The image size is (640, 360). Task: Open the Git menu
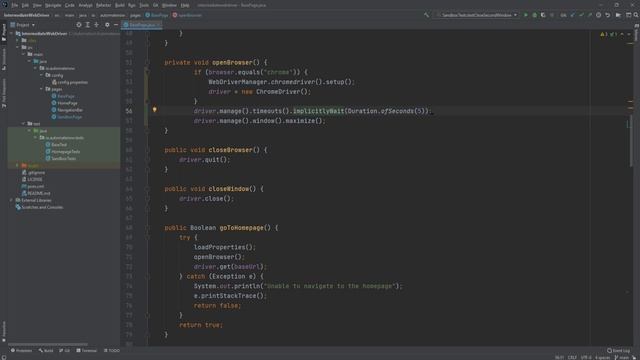(x=156, y=5)
